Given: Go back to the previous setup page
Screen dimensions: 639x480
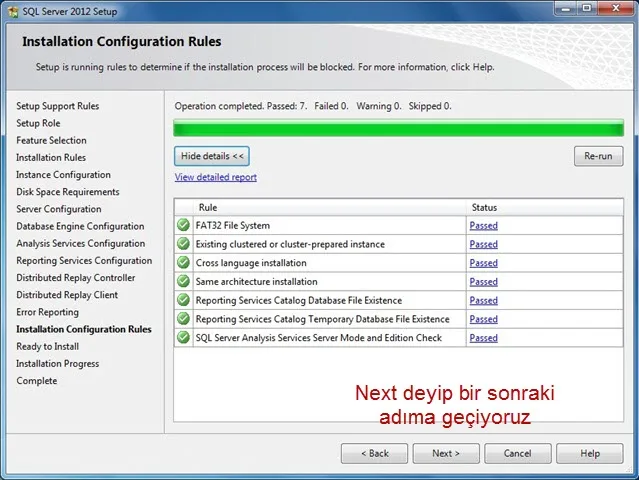Looking at the screenshot, I should click(375, 454).
